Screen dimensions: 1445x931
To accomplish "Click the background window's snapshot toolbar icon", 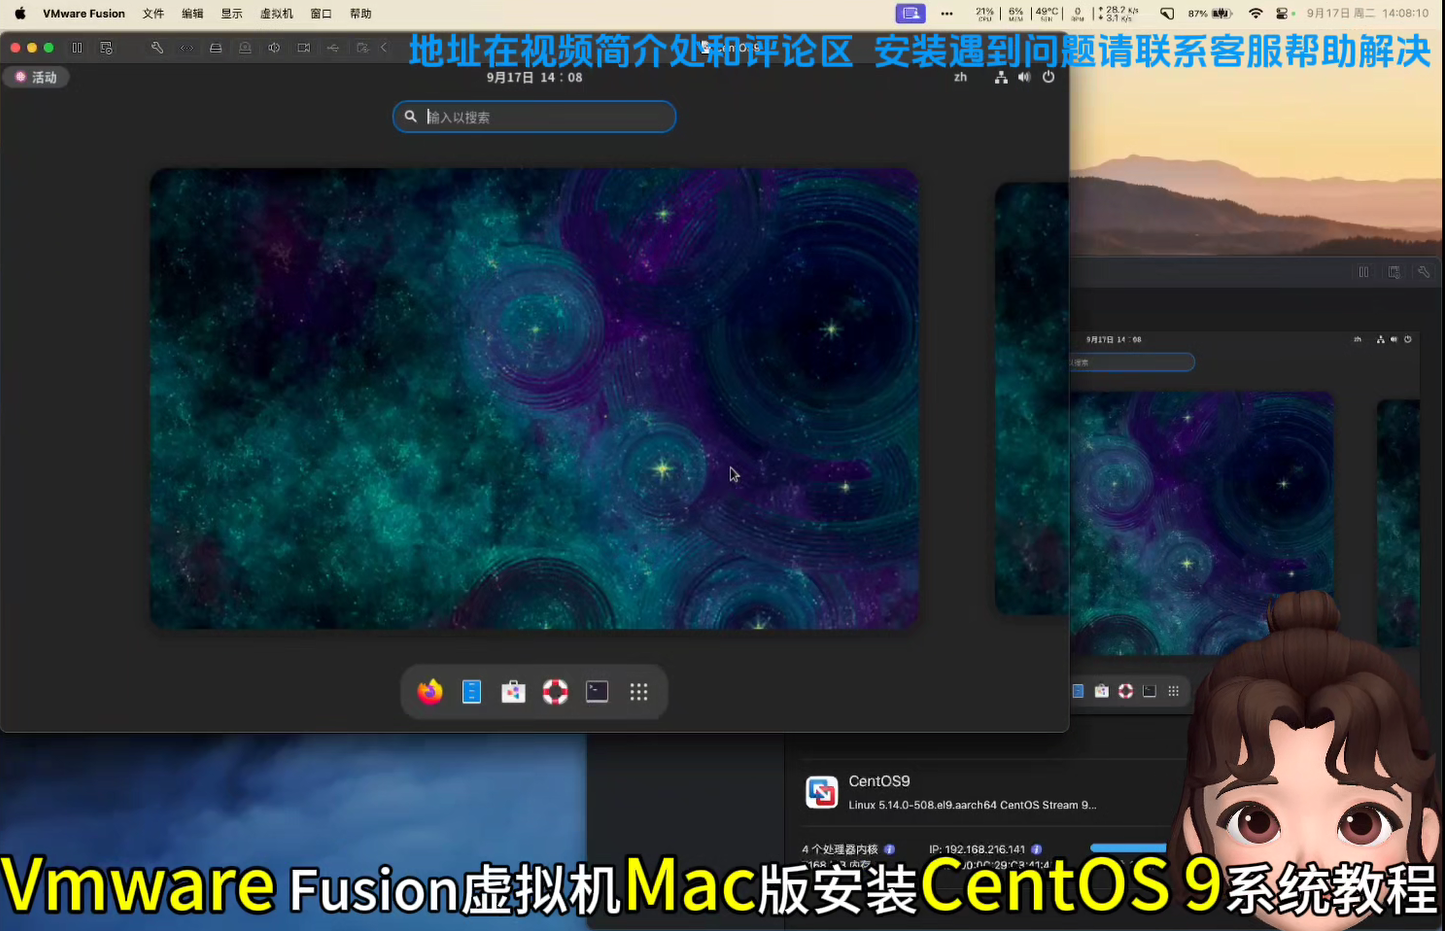I will (1394, 272).
